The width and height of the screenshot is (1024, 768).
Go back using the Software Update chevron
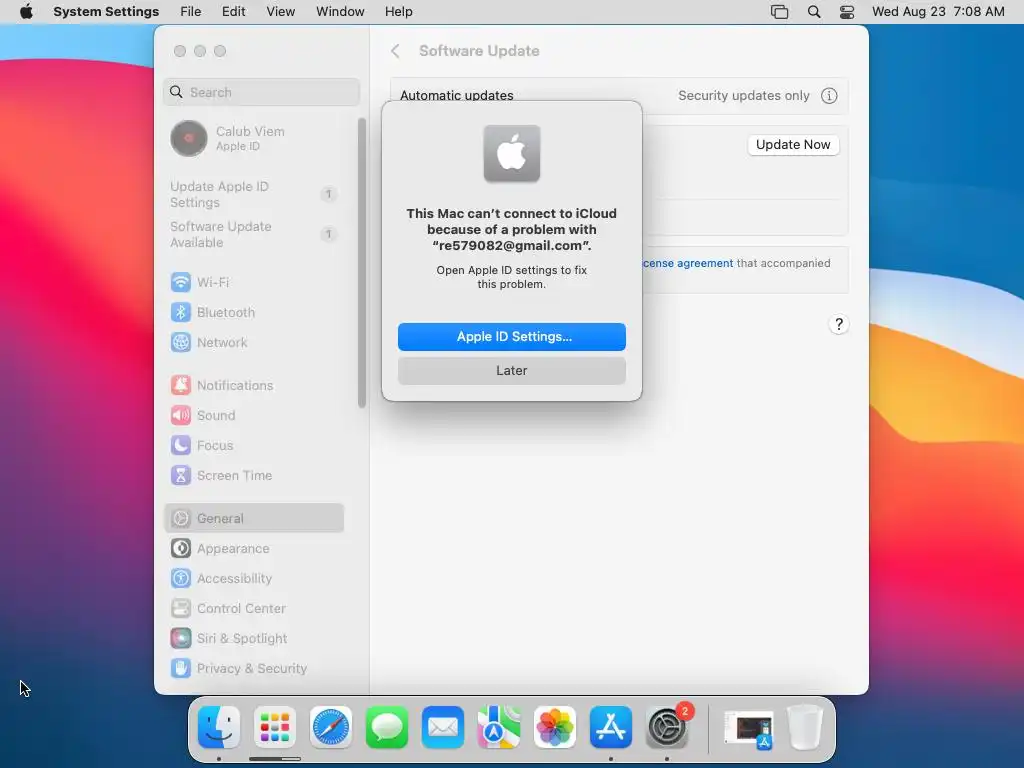[395, 51]
